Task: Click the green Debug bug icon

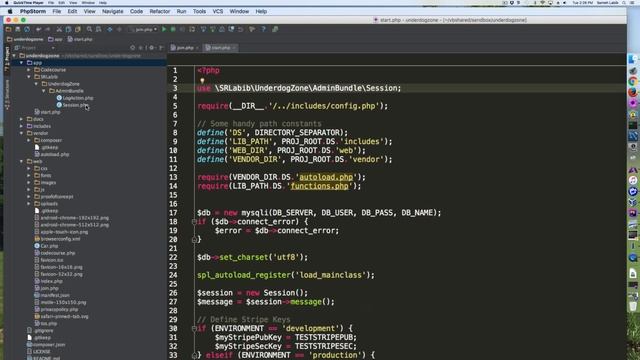Action: tap(173, 29)
